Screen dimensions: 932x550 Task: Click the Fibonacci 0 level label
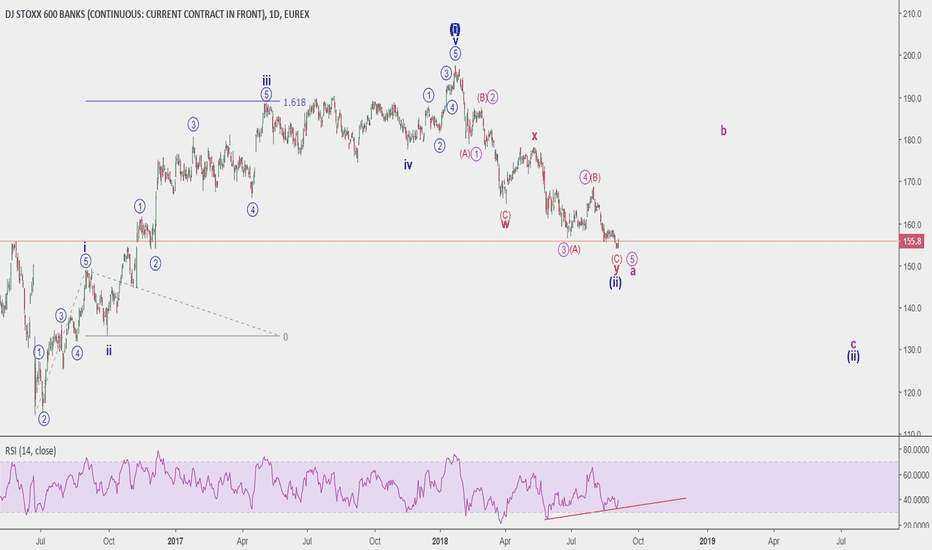tap(285, 337)
